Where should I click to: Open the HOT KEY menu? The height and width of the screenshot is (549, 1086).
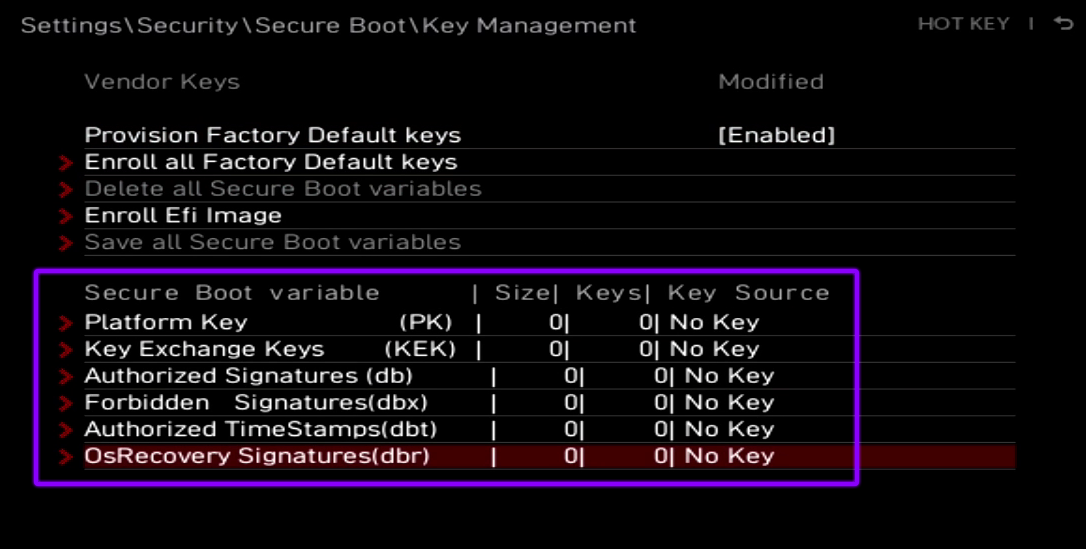pyautogui.click(x=963, y=23)
